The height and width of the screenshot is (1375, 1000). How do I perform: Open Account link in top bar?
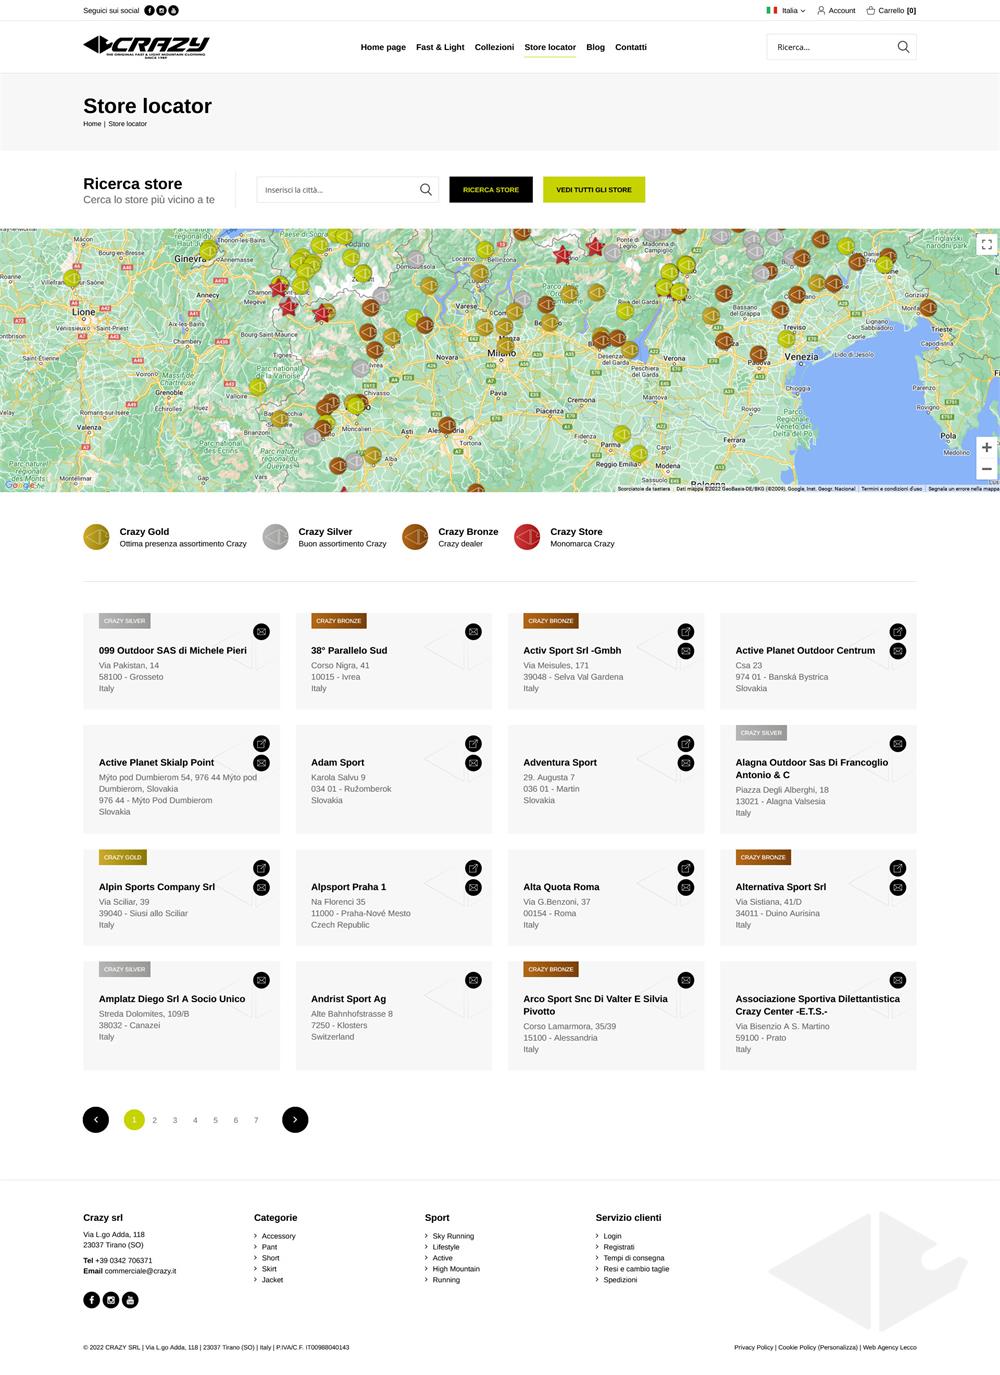836,10
